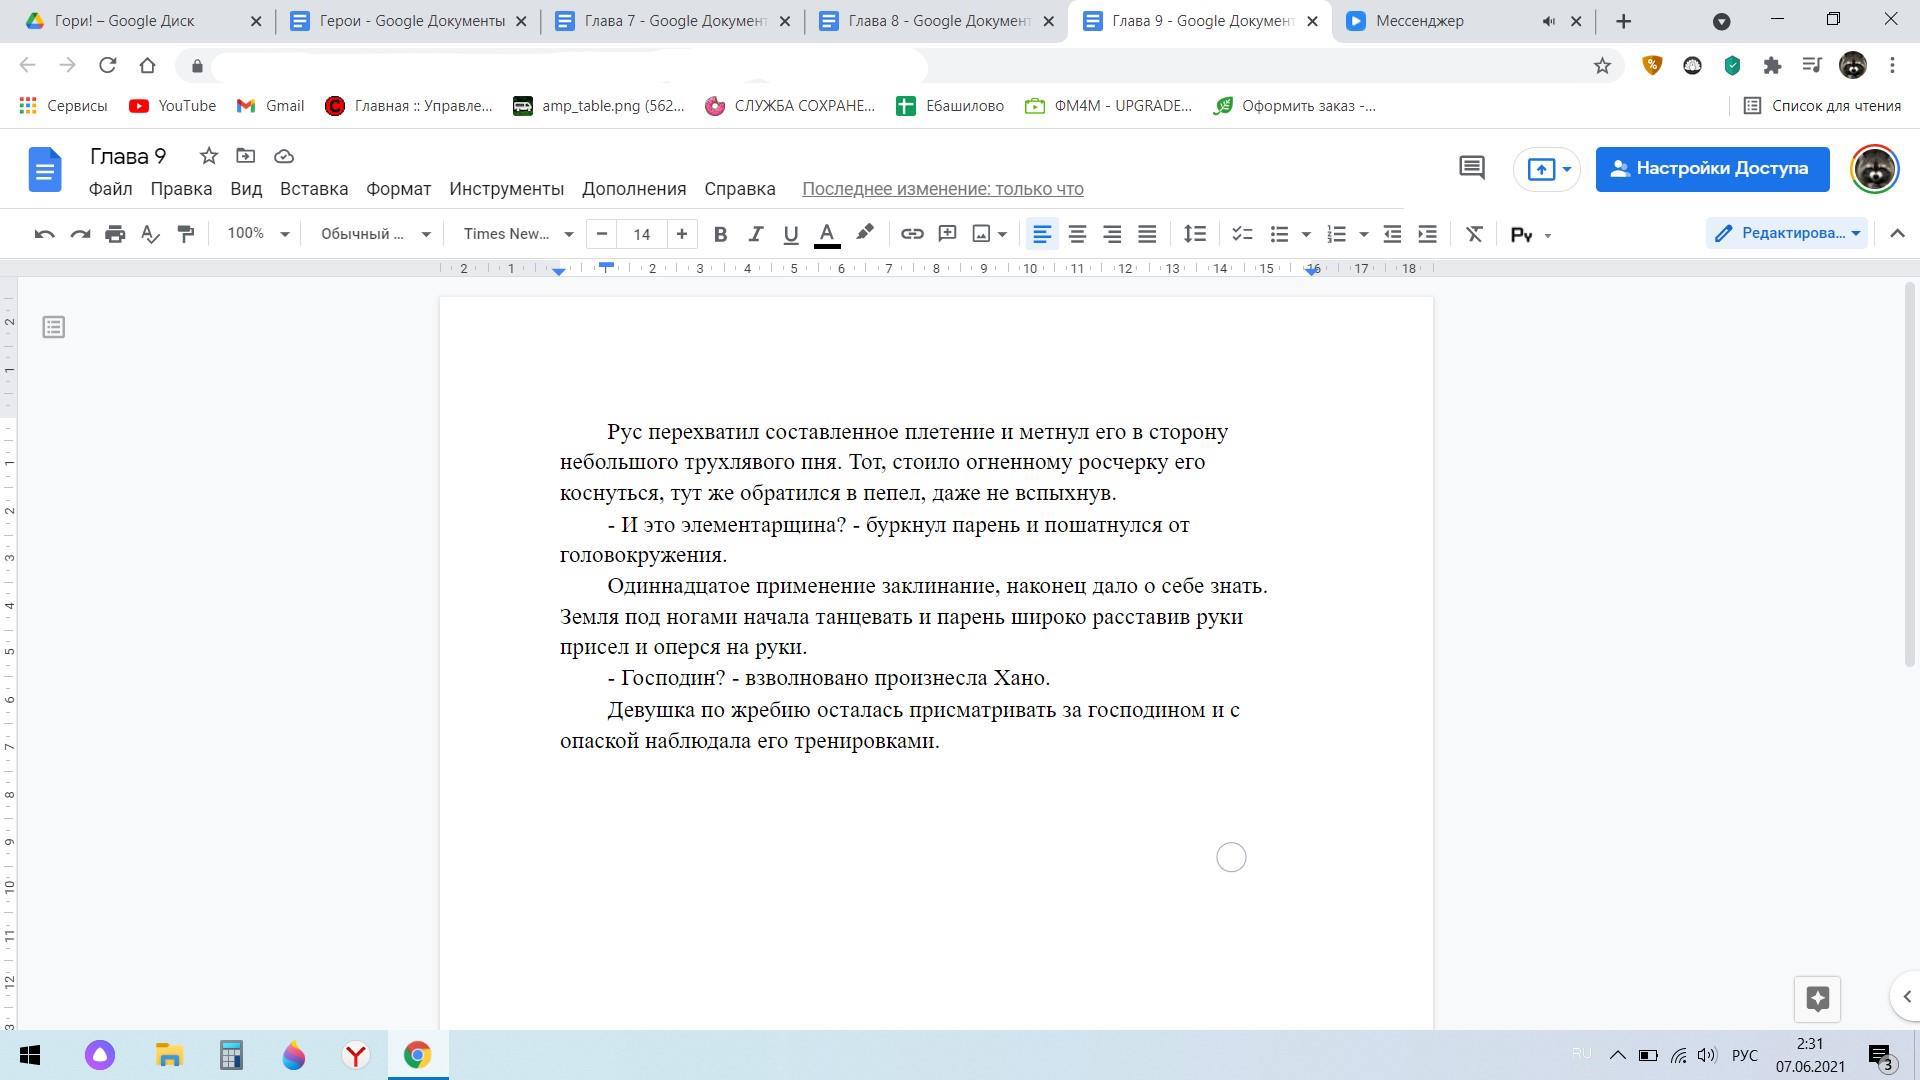This screenshot has height=1080, width=1920.
Task: Click the font size input field
Action: point(641,234)
